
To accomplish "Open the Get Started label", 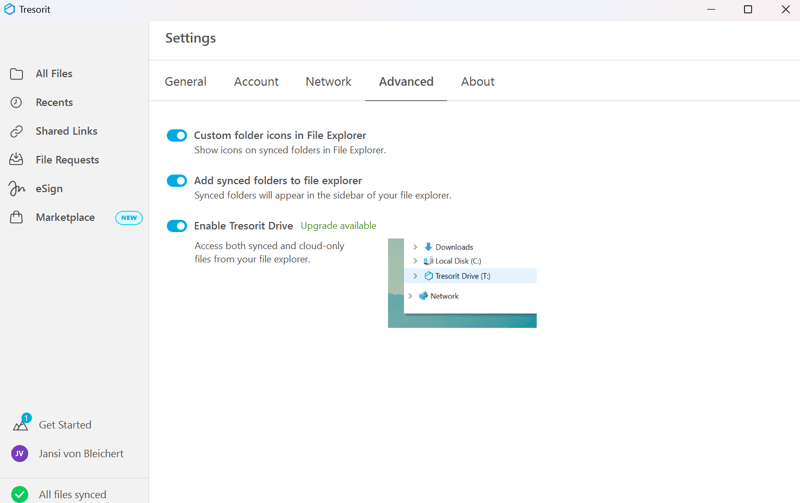I will [65, 425].
